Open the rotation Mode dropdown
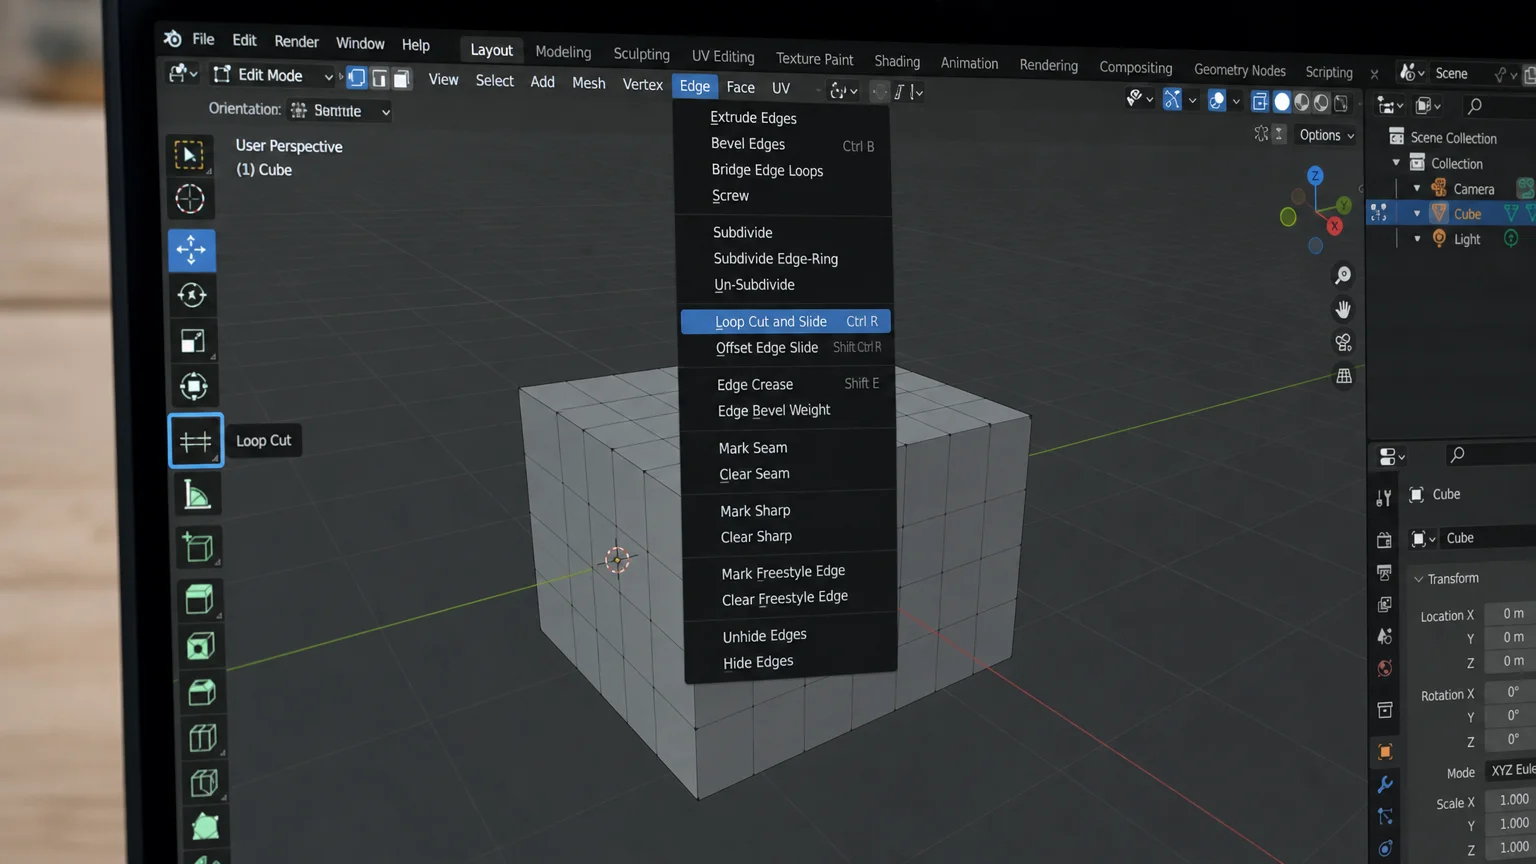The width and height of the screenshot is (1536, 864). coord(1510,770)
